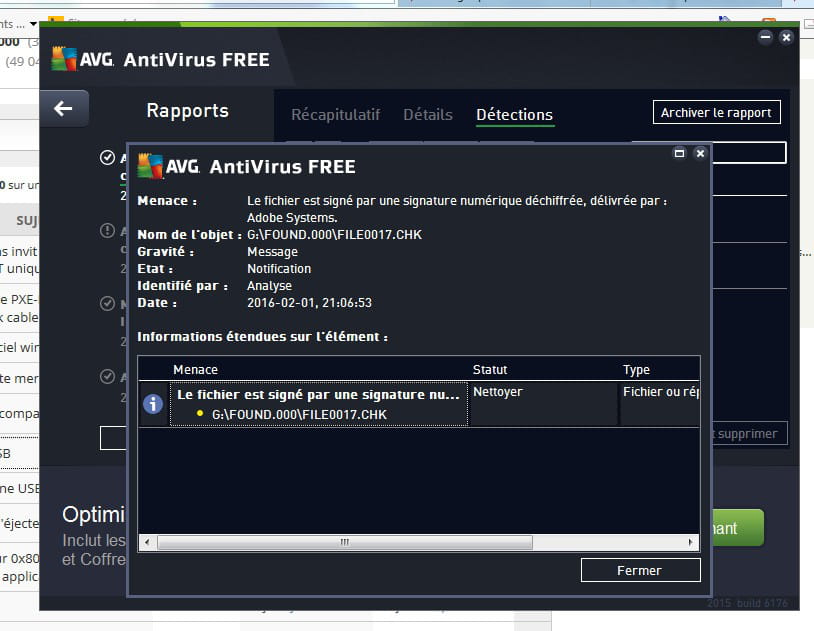Select the threat row 'Le fichier est signé par une signature nu...'
This screenshot has height=631, width=814.
[x=319, y=404]
